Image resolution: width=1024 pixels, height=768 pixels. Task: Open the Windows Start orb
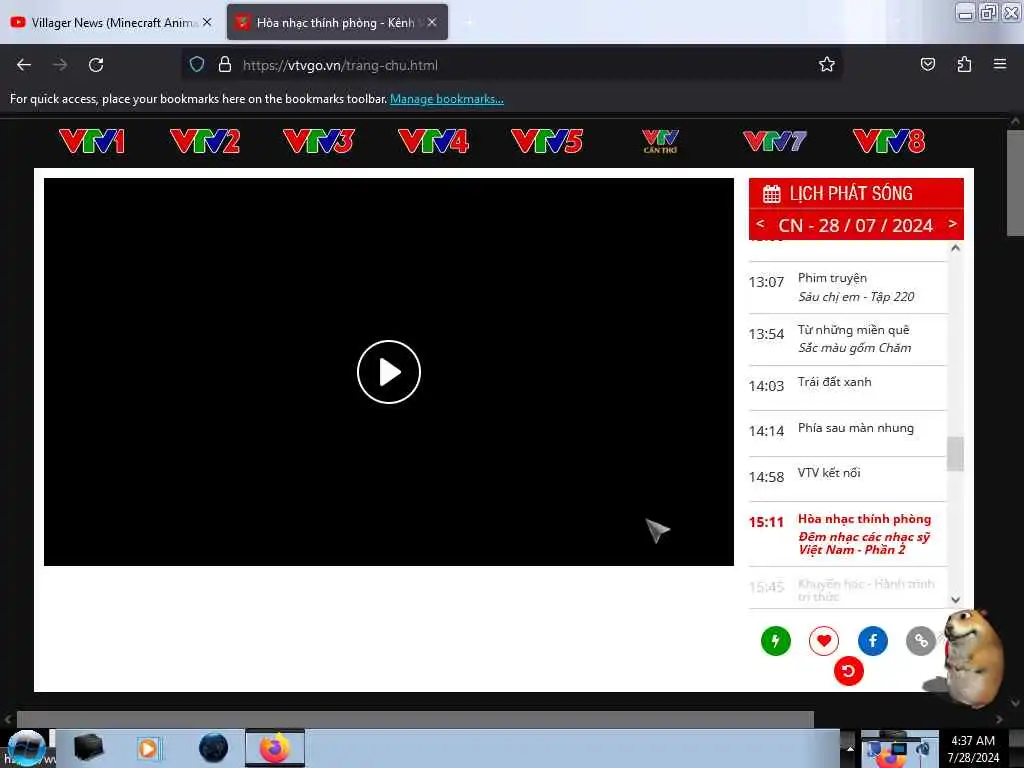[x=26, y=748]
